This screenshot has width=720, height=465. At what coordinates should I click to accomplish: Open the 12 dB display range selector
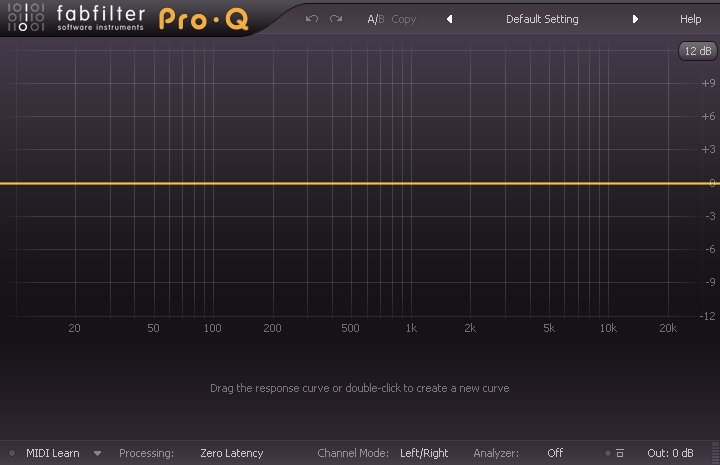click(697, 51)
